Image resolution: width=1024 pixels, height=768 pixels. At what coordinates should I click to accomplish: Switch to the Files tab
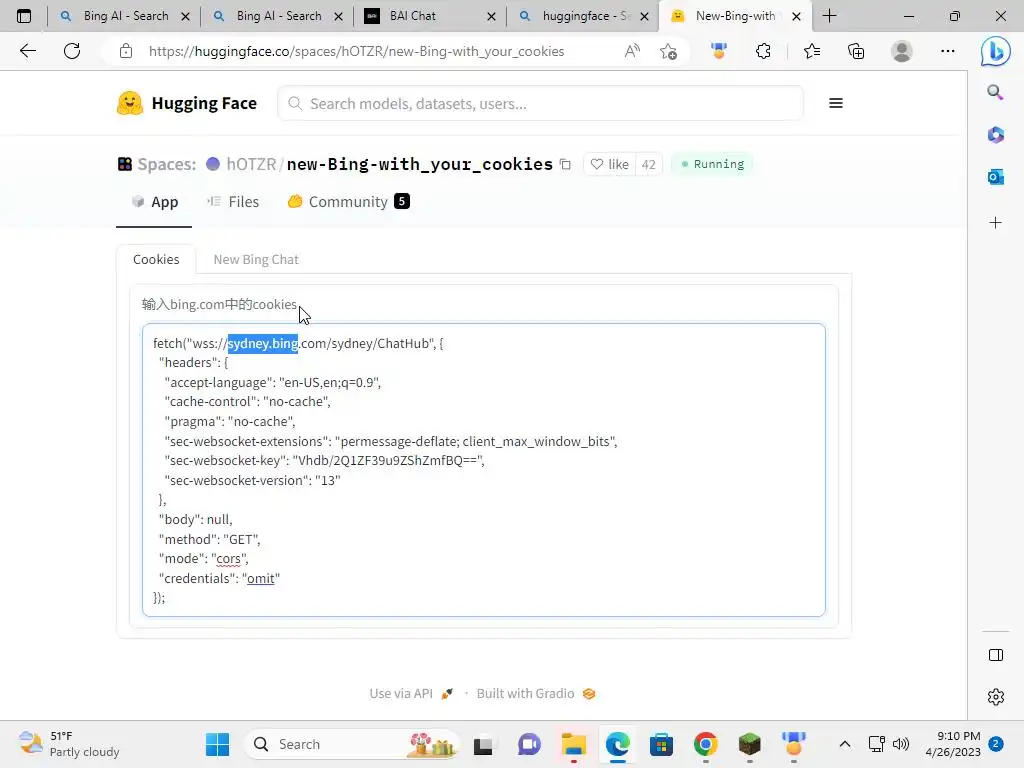pos(233,202)
